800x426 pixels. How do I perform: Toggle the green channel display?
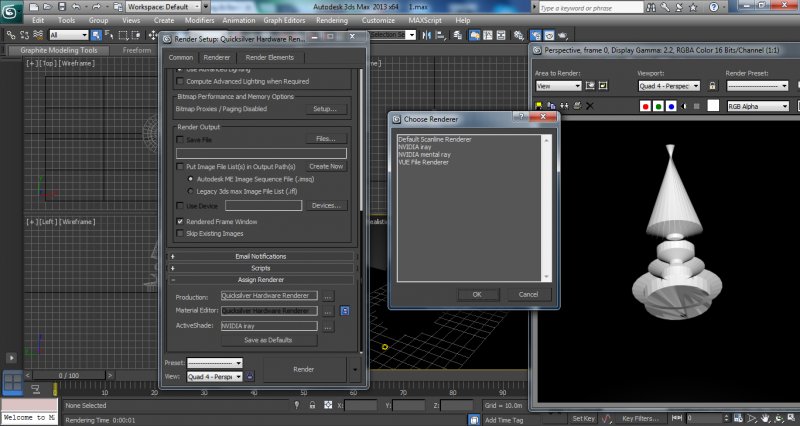pos(658,106)
